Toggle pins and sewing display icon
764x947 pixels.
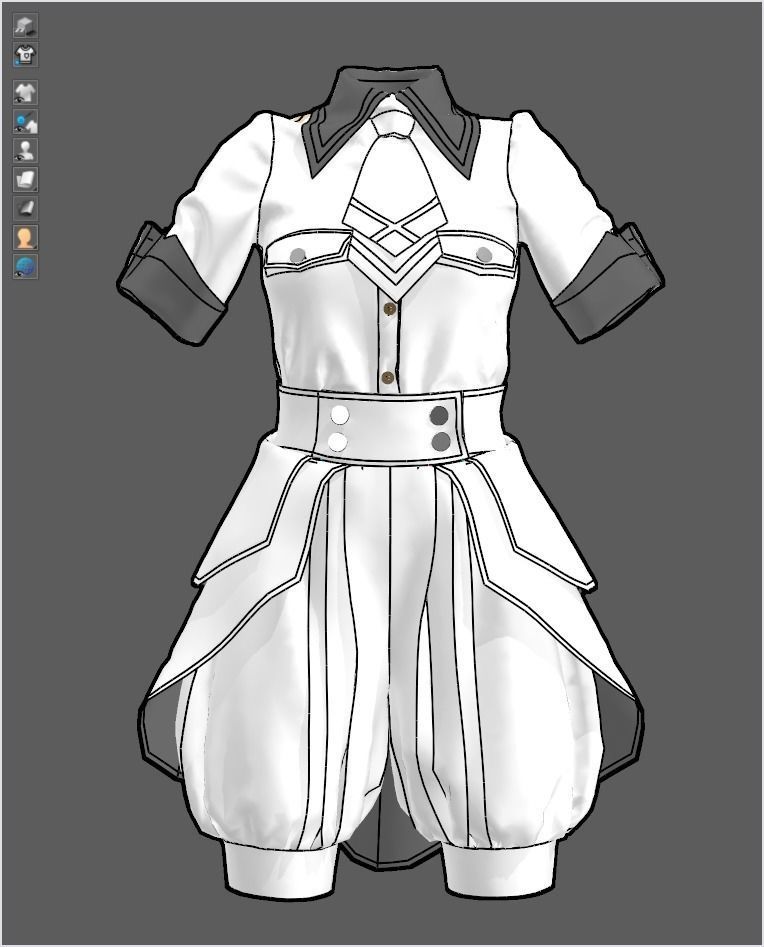tap(25, 122)
